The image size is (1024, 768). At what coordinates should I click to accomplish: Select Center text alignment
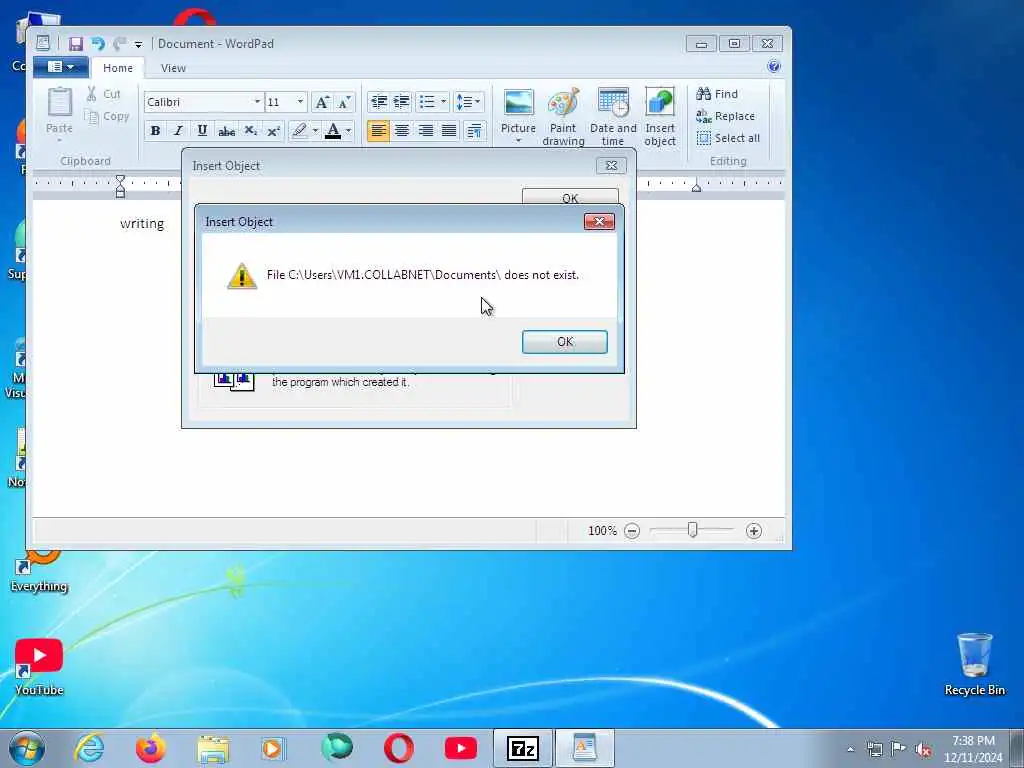[402, 131]
